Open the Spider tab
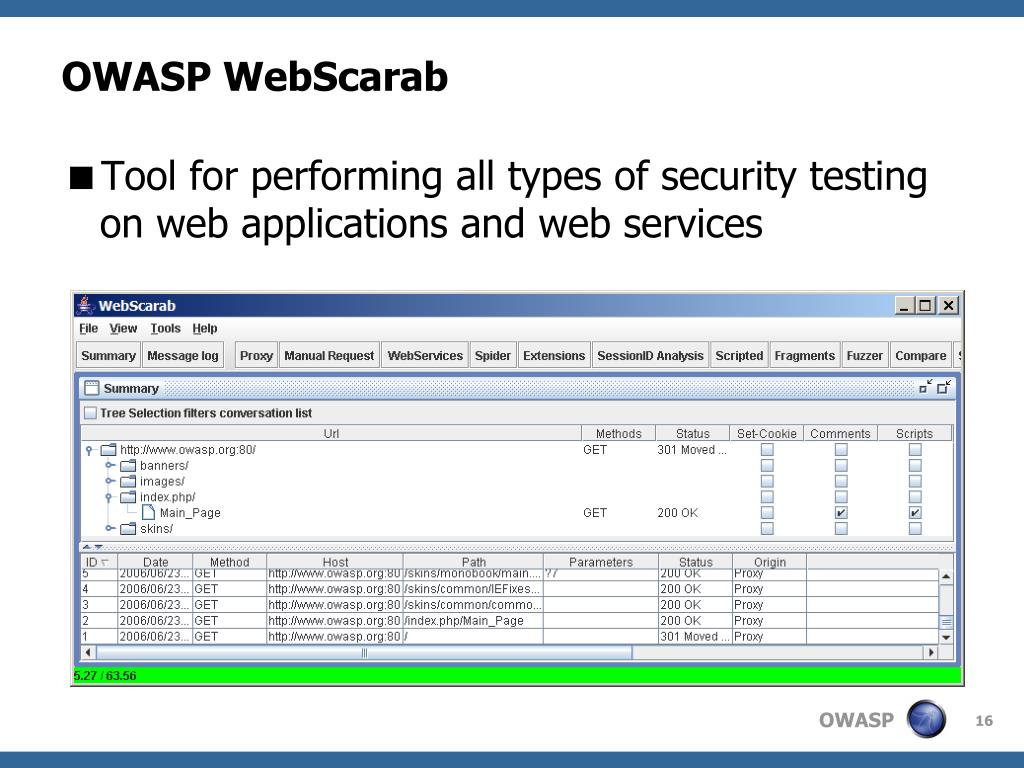Viewport: 1024px width, 768px height. click(493, 355)
